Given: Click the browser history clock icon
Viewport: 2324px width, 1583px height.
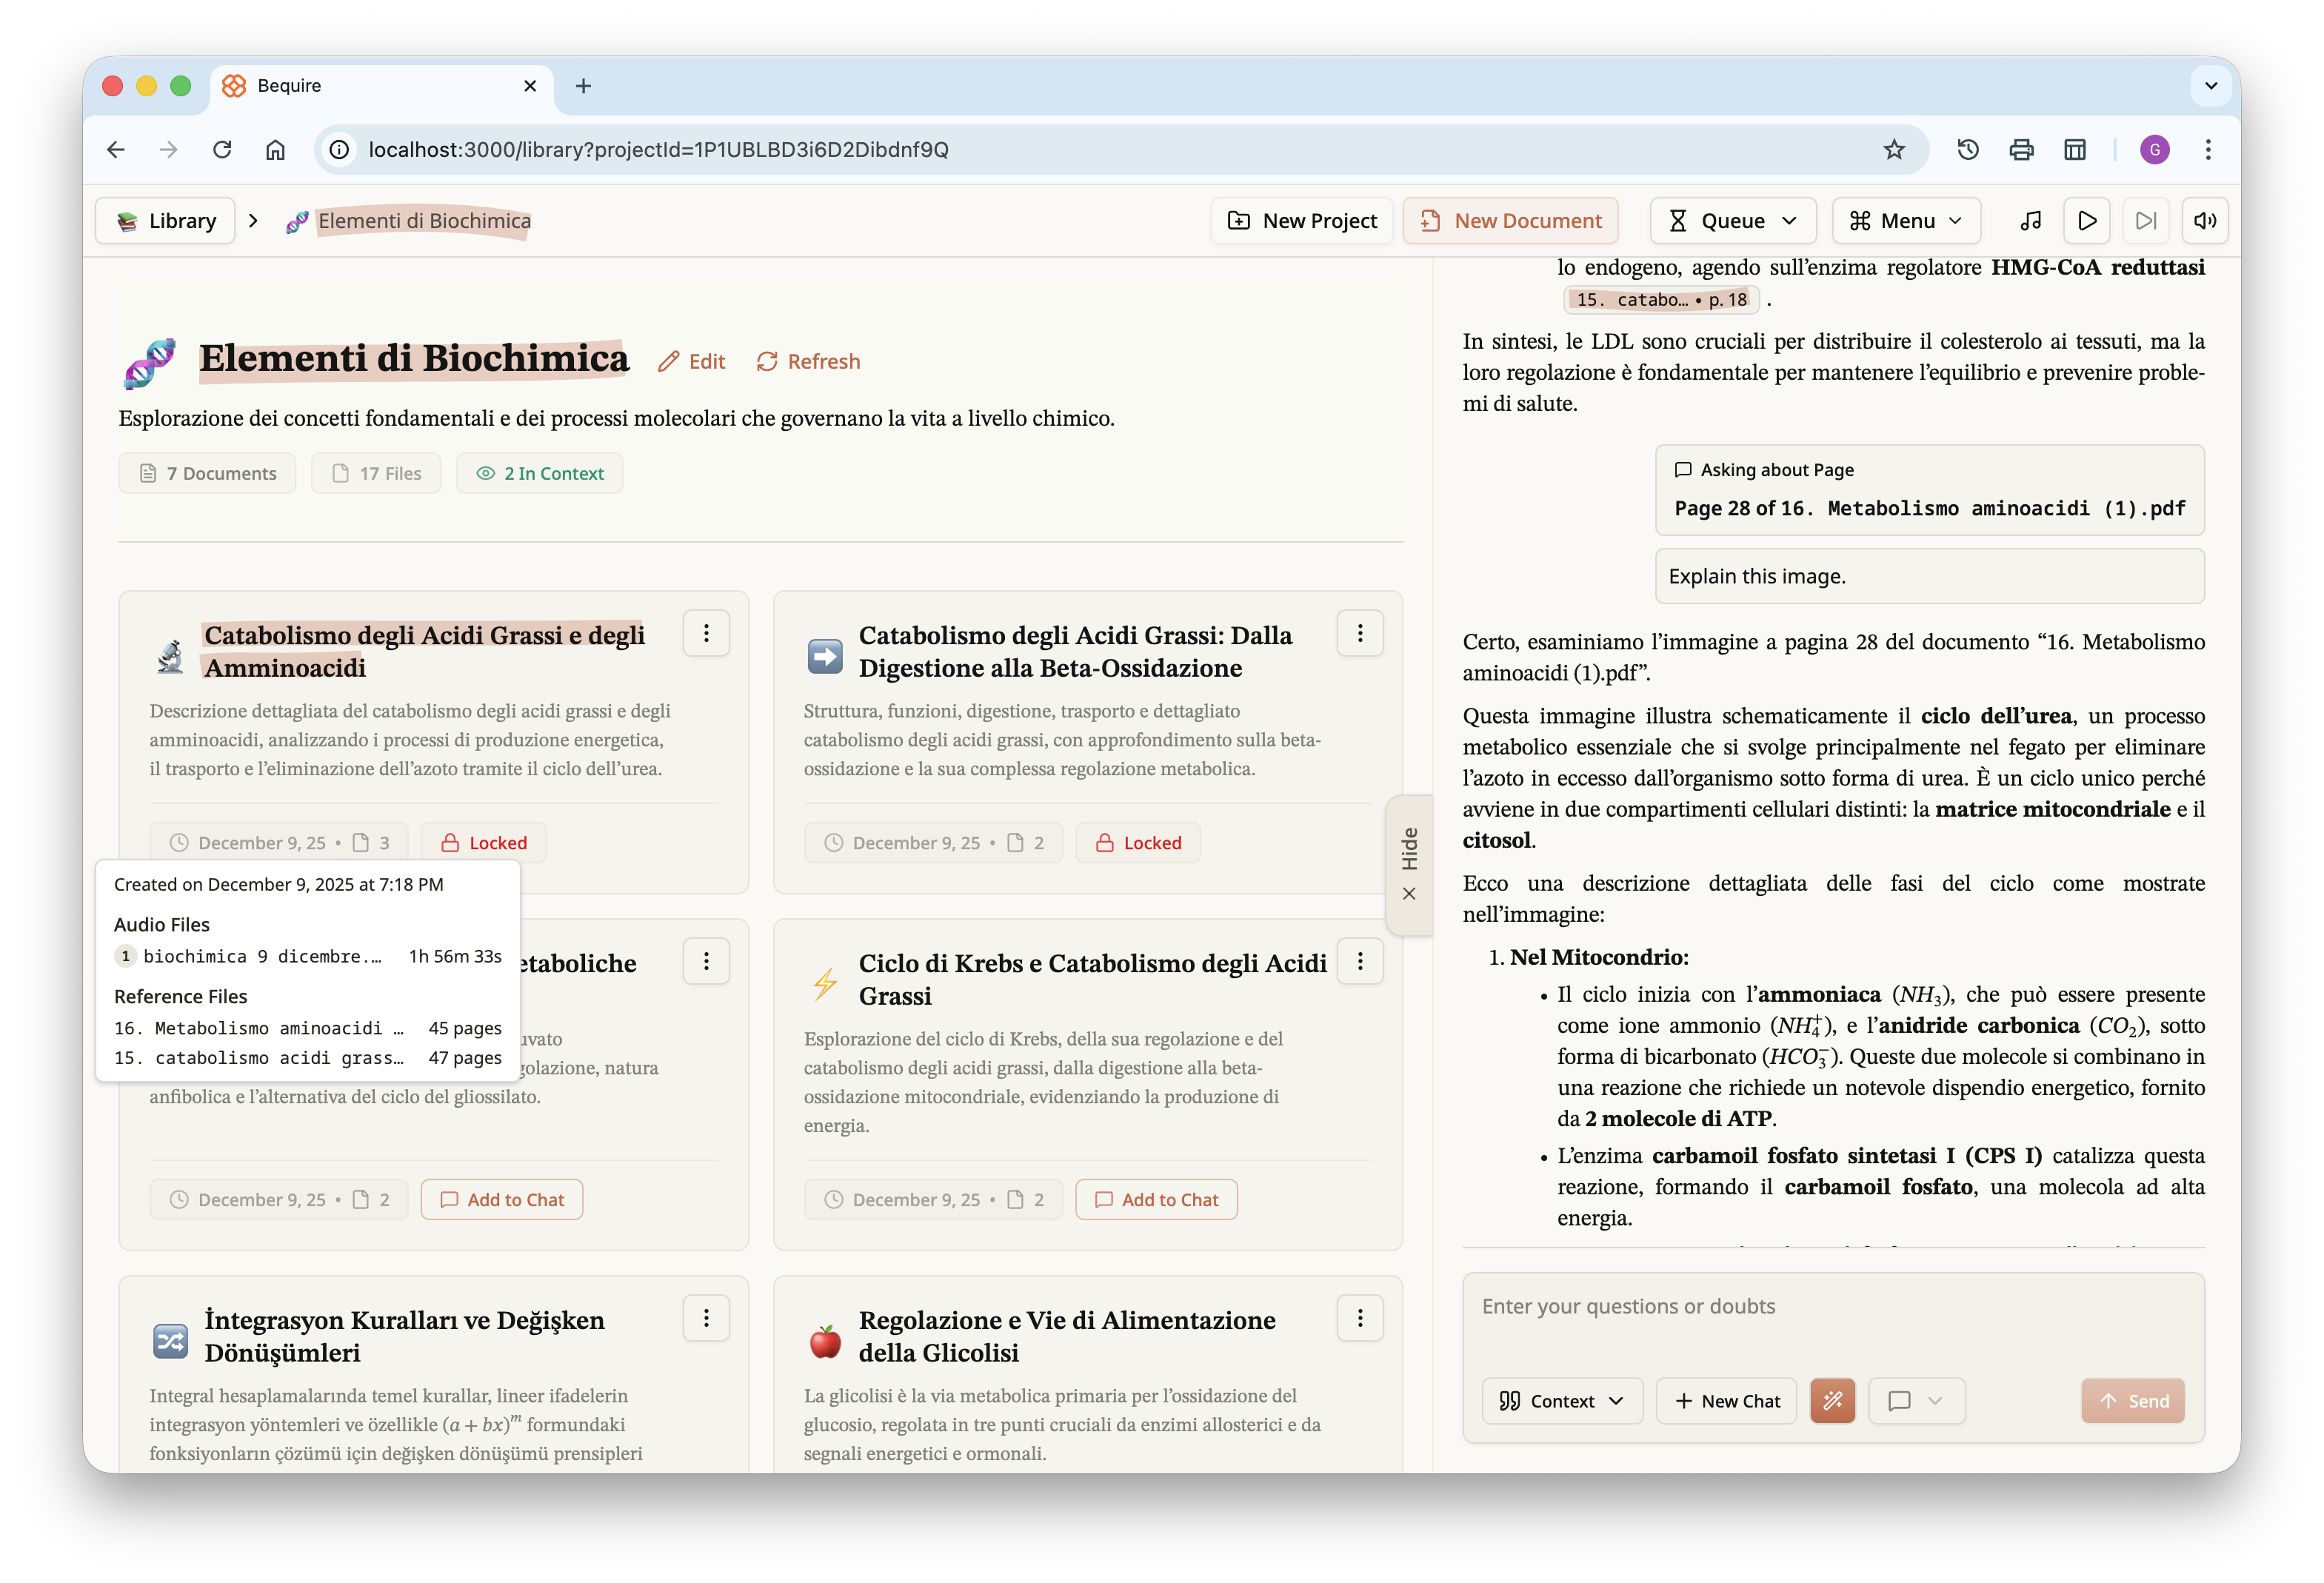Looking at the screenshot, I should point(1968,150).
